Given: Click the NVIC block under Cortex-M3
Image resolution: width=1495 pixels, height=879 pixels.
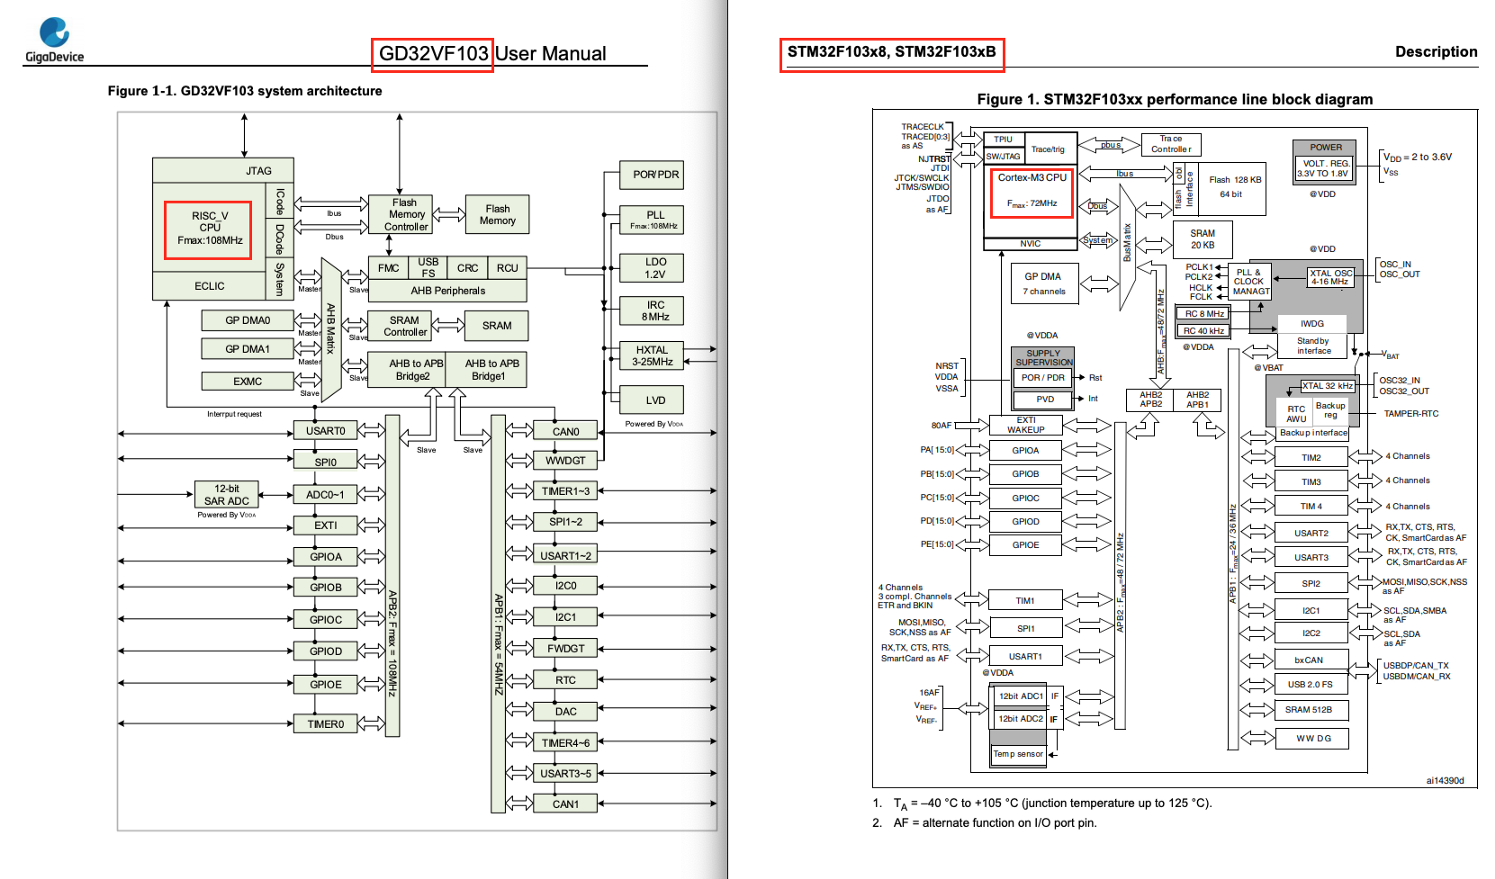Looking at the screenshot, I should point(1030,244).
